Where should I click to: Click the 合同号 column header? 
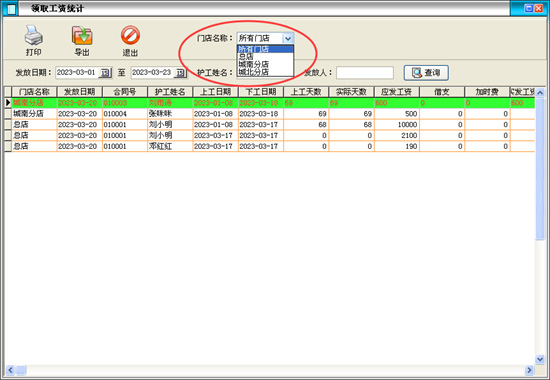tap(125, 92)
